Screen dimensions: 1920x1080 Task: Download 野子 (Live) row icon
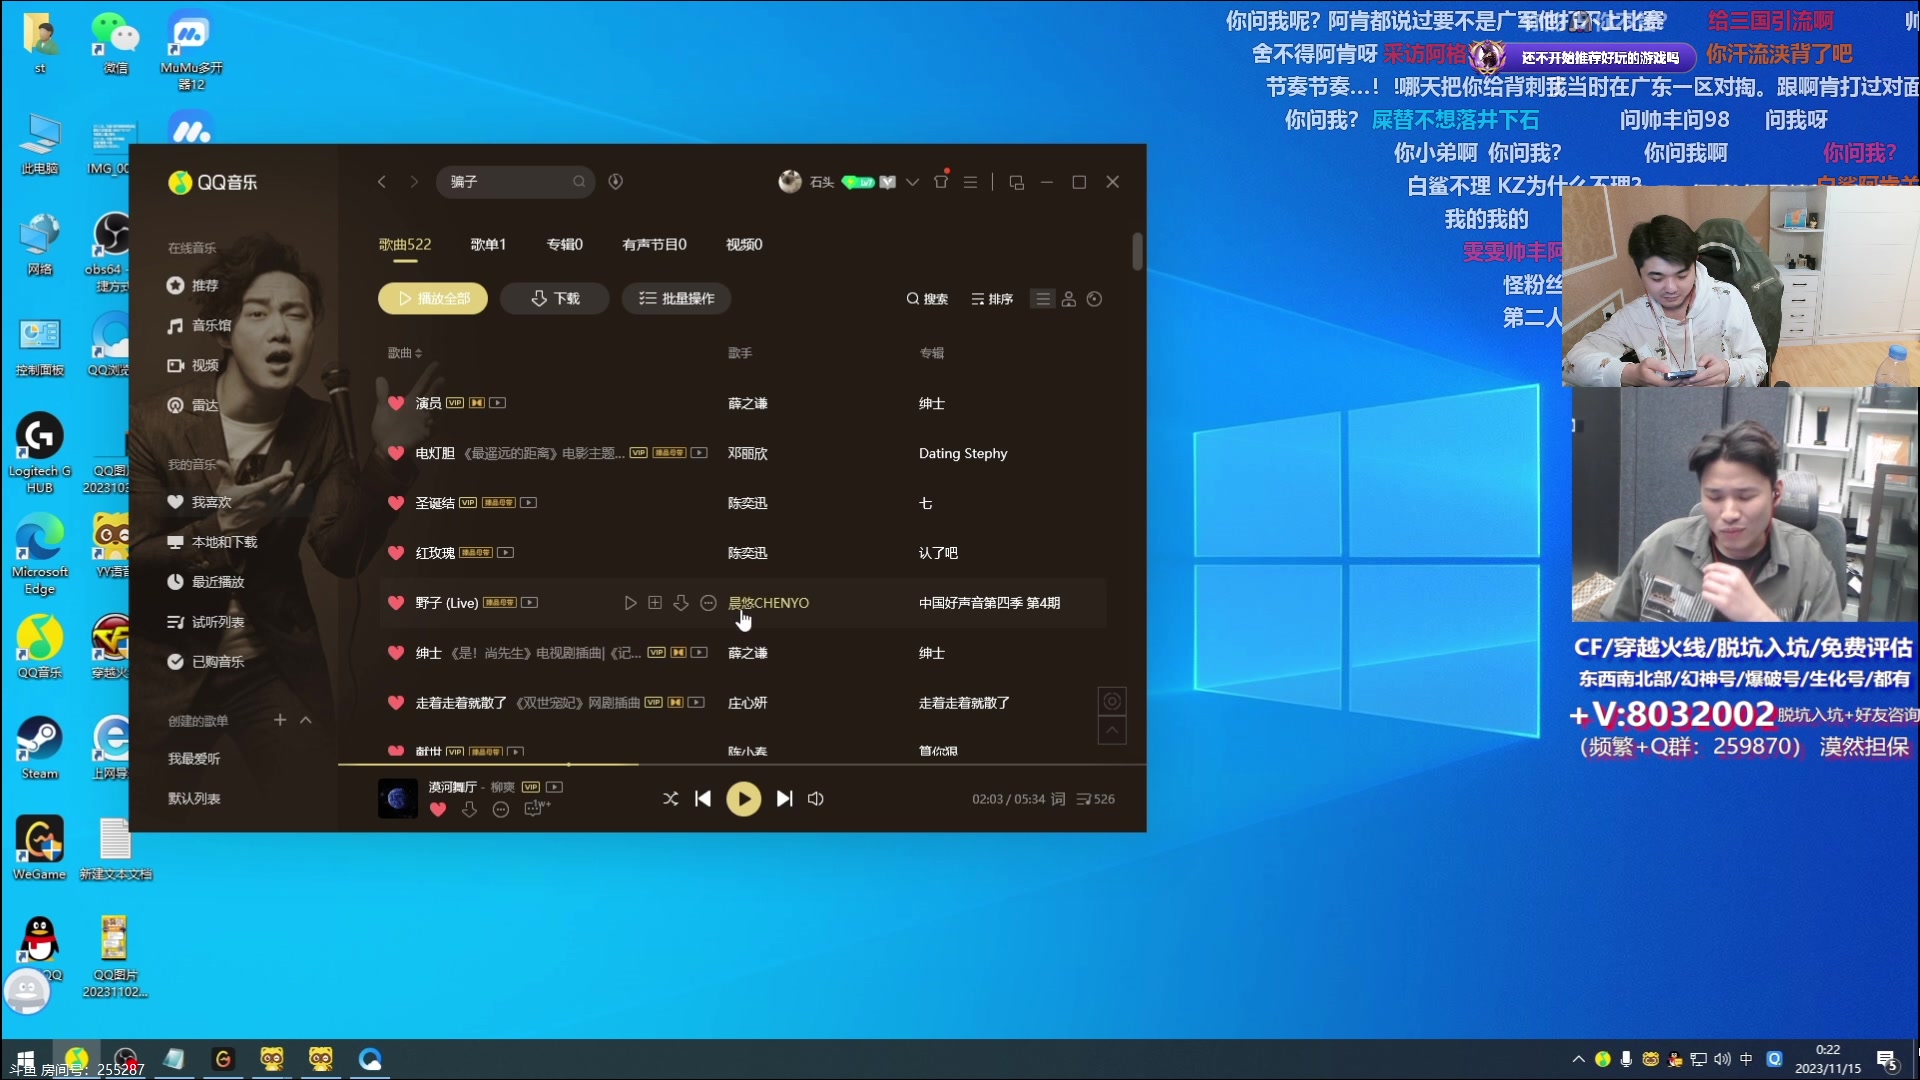pyautogui.click(x=681, y=603)
